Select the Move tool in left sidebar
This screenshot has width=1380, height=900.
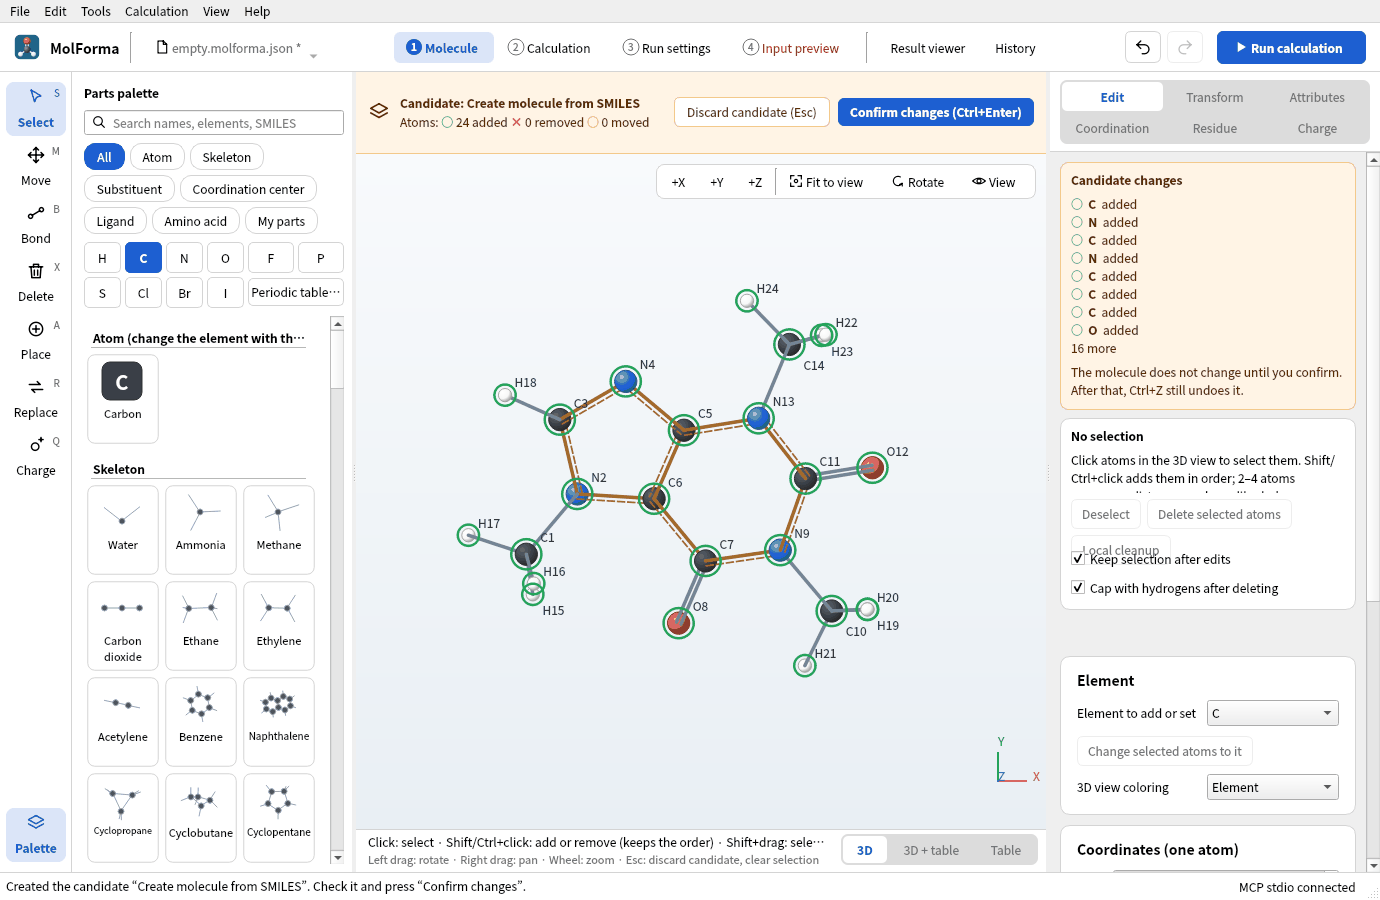[x=36, y=166]
